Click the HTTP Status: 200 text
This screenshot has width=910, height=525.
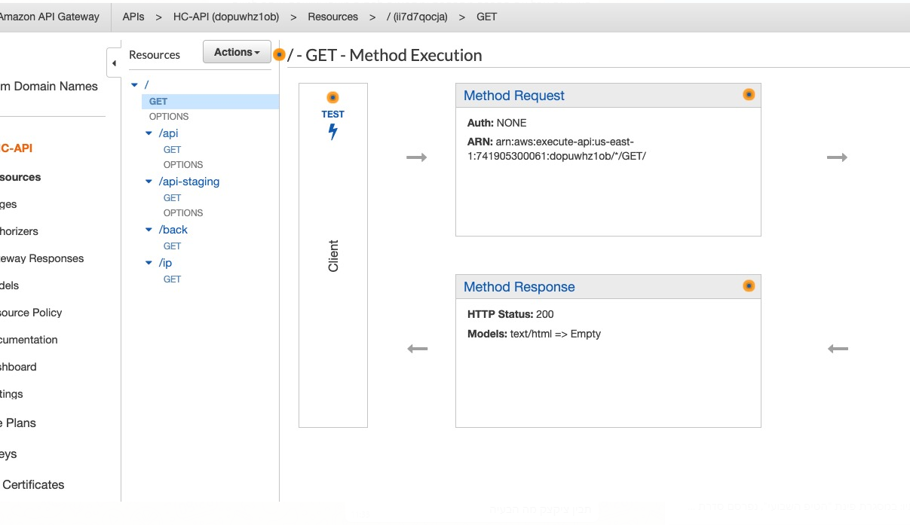point(510,314)
